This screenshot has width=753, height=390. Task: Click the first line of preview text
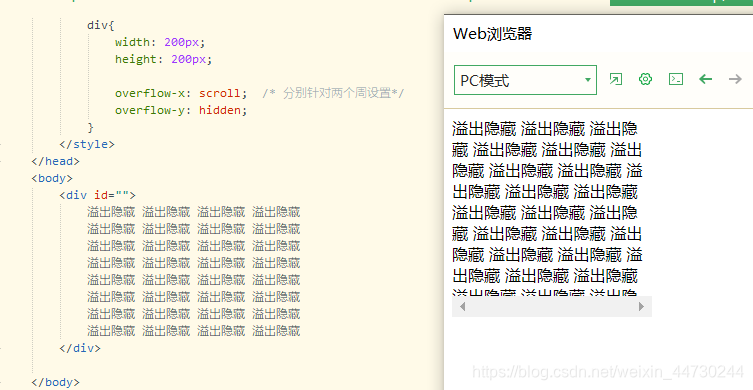(x=545, y=129)
